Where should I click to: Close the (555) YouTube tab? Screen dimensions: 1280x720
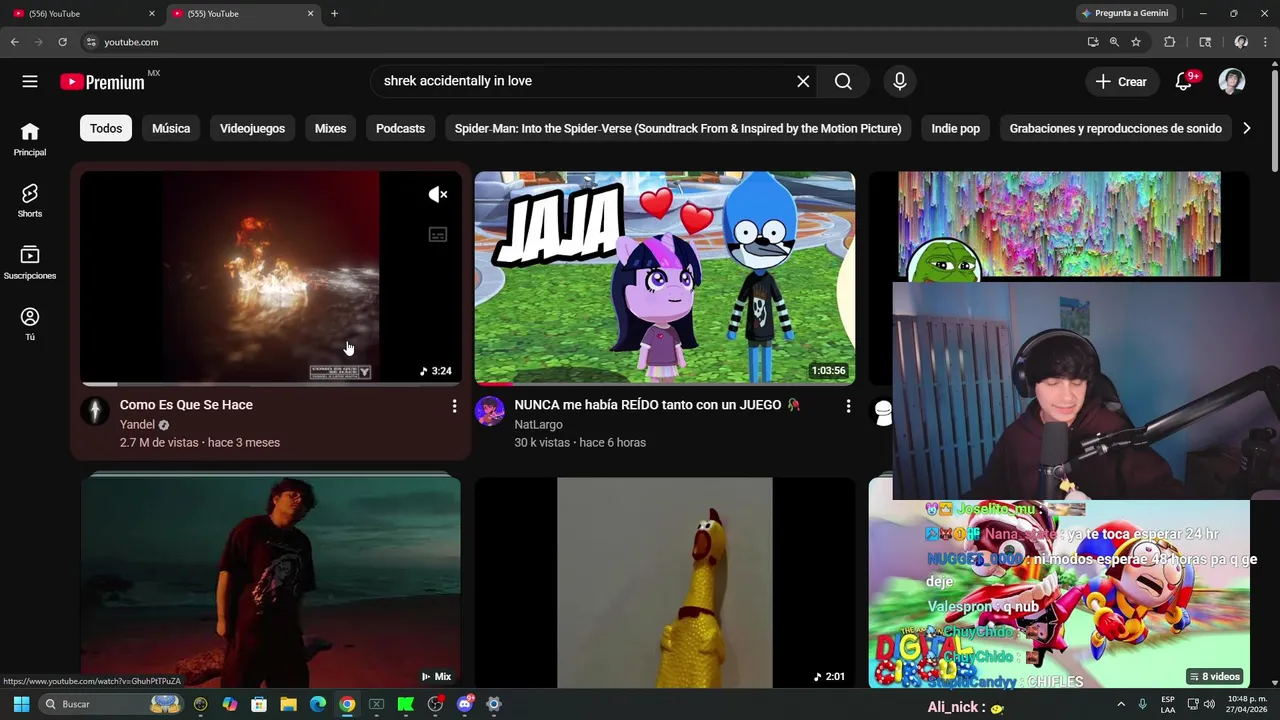(x=310, y=14)
